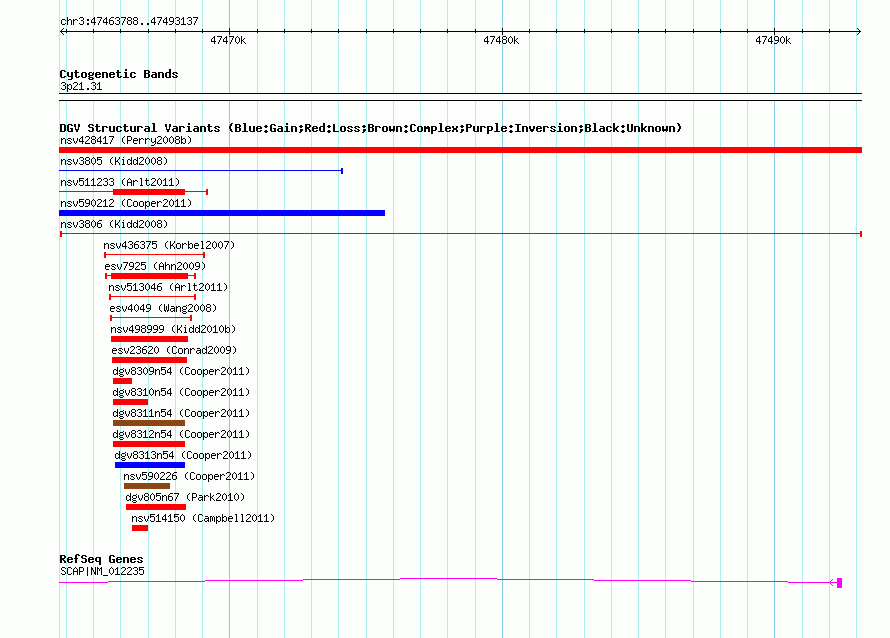Image resolution: width=890 pixels, height=638 pixels.
Task: Click the nsv3805 (Kidd2008) label
Action: point(114,161)
